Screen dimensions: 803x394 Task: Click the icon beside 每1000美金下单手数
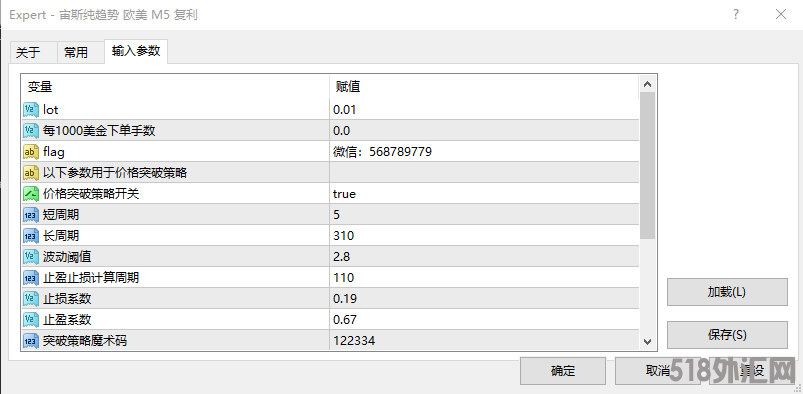(31, 131)
